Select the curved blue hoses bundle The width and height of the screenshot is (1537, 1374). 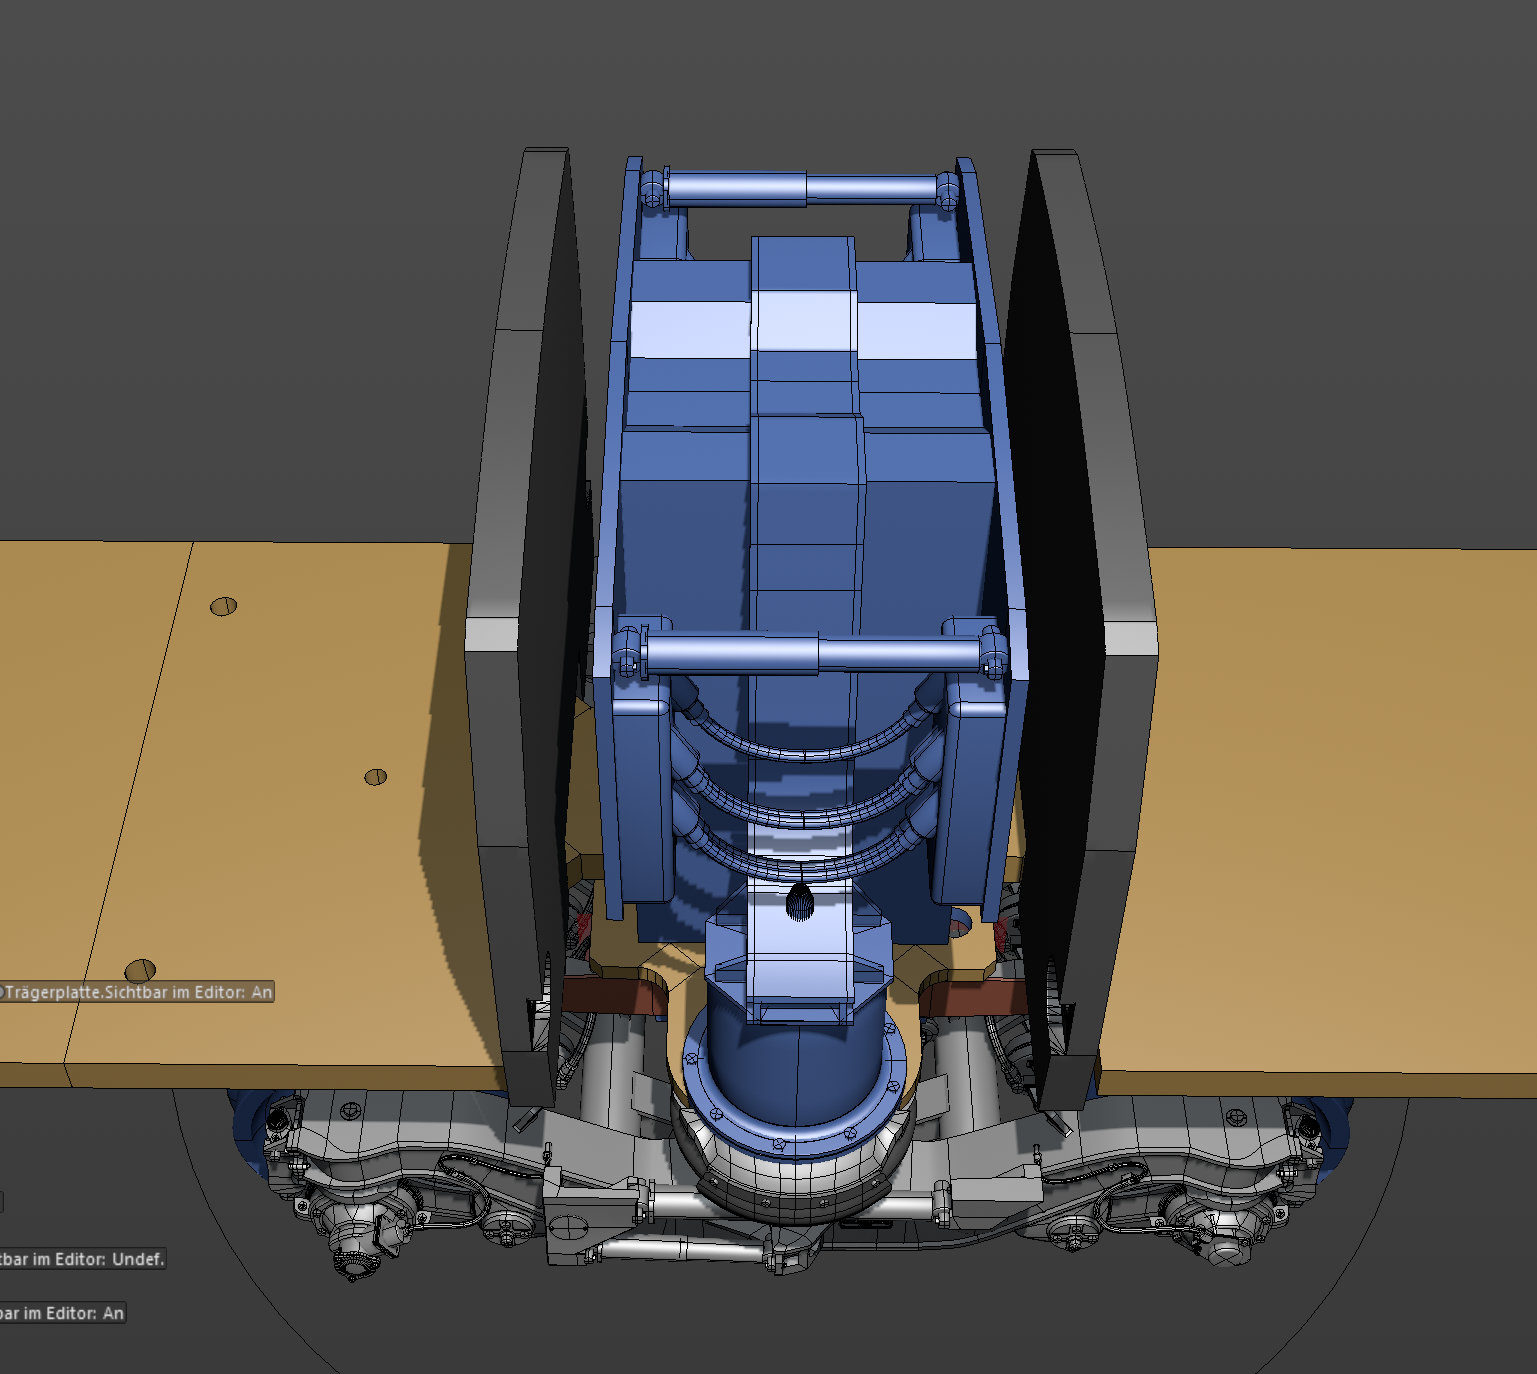point(805,790)
